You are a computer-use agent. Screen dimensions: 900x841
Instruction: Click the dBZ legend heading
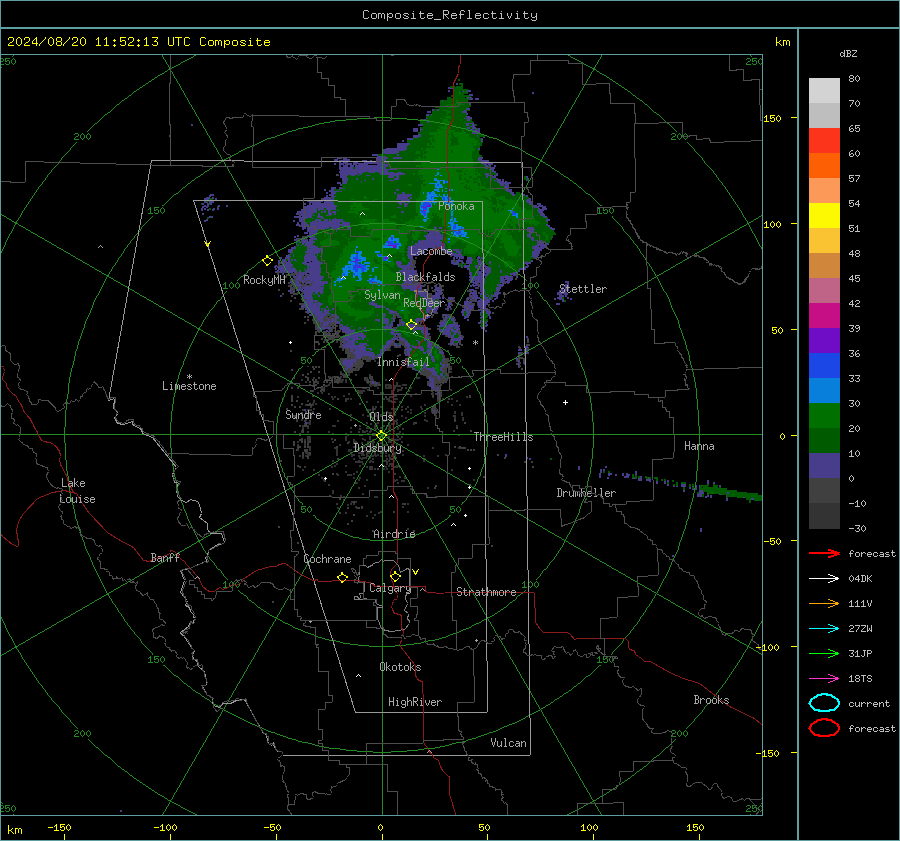[848, 54]
